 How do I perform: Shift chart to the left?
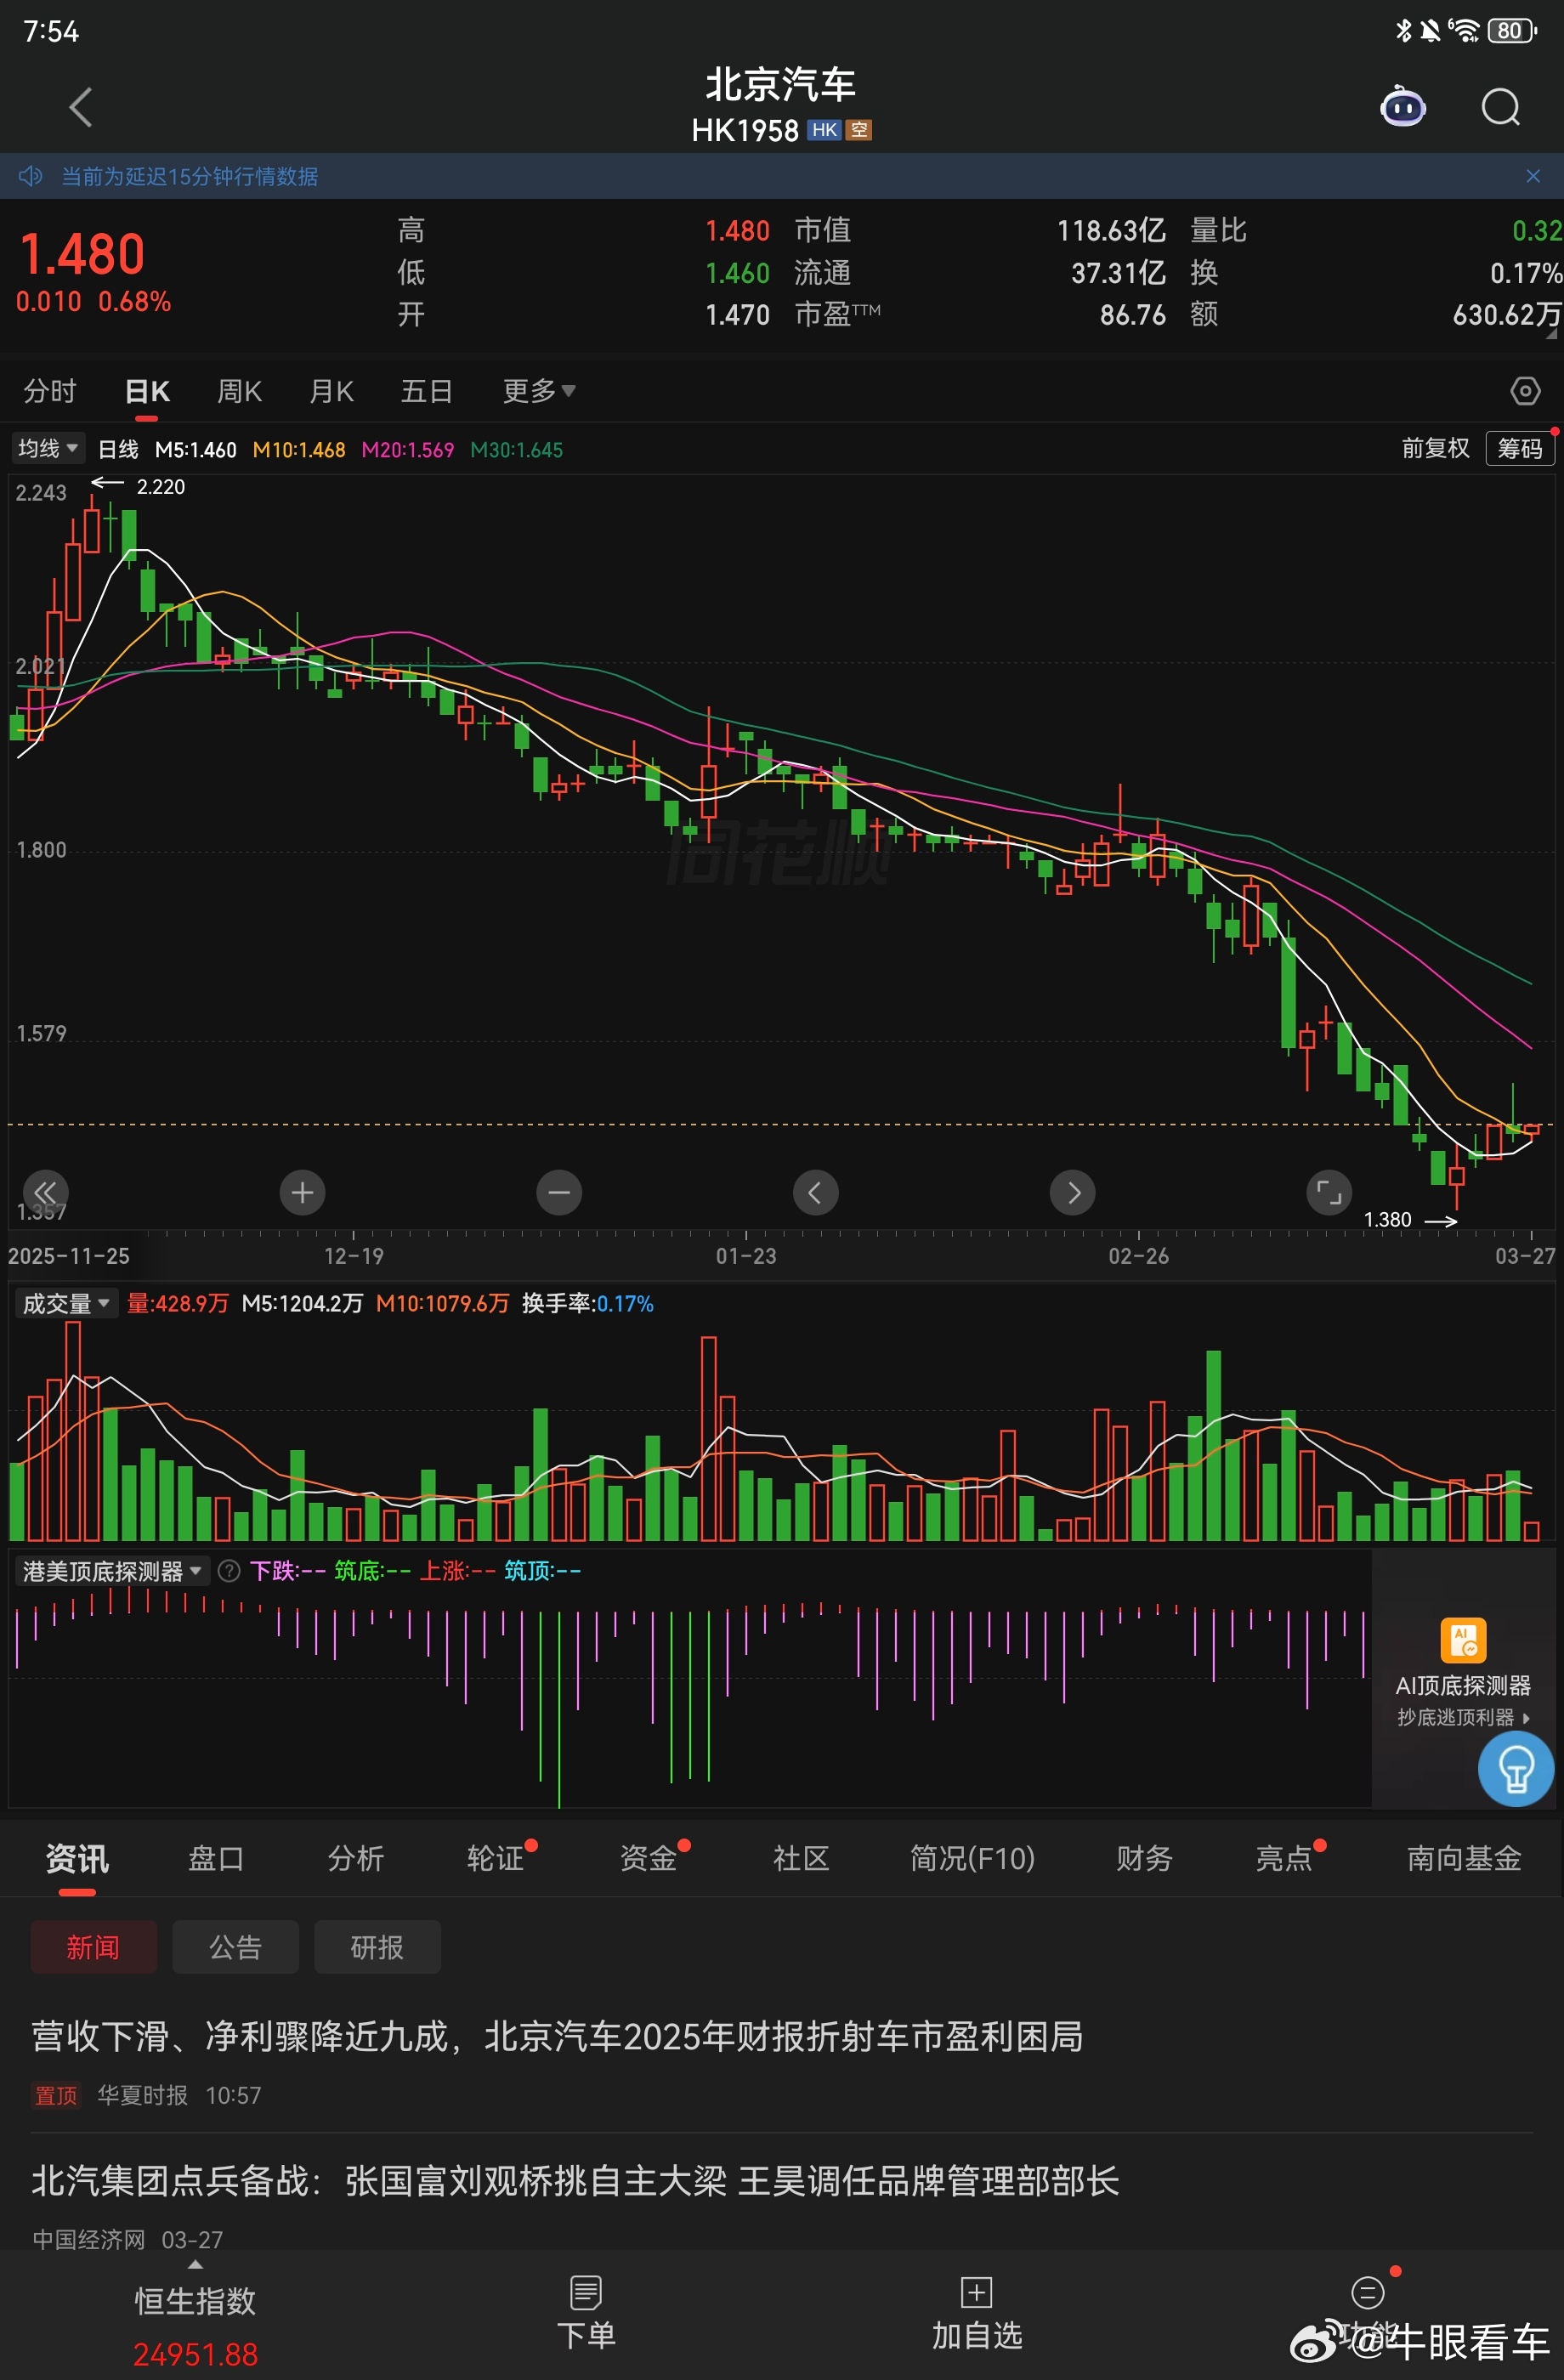tap(816, 1192)
